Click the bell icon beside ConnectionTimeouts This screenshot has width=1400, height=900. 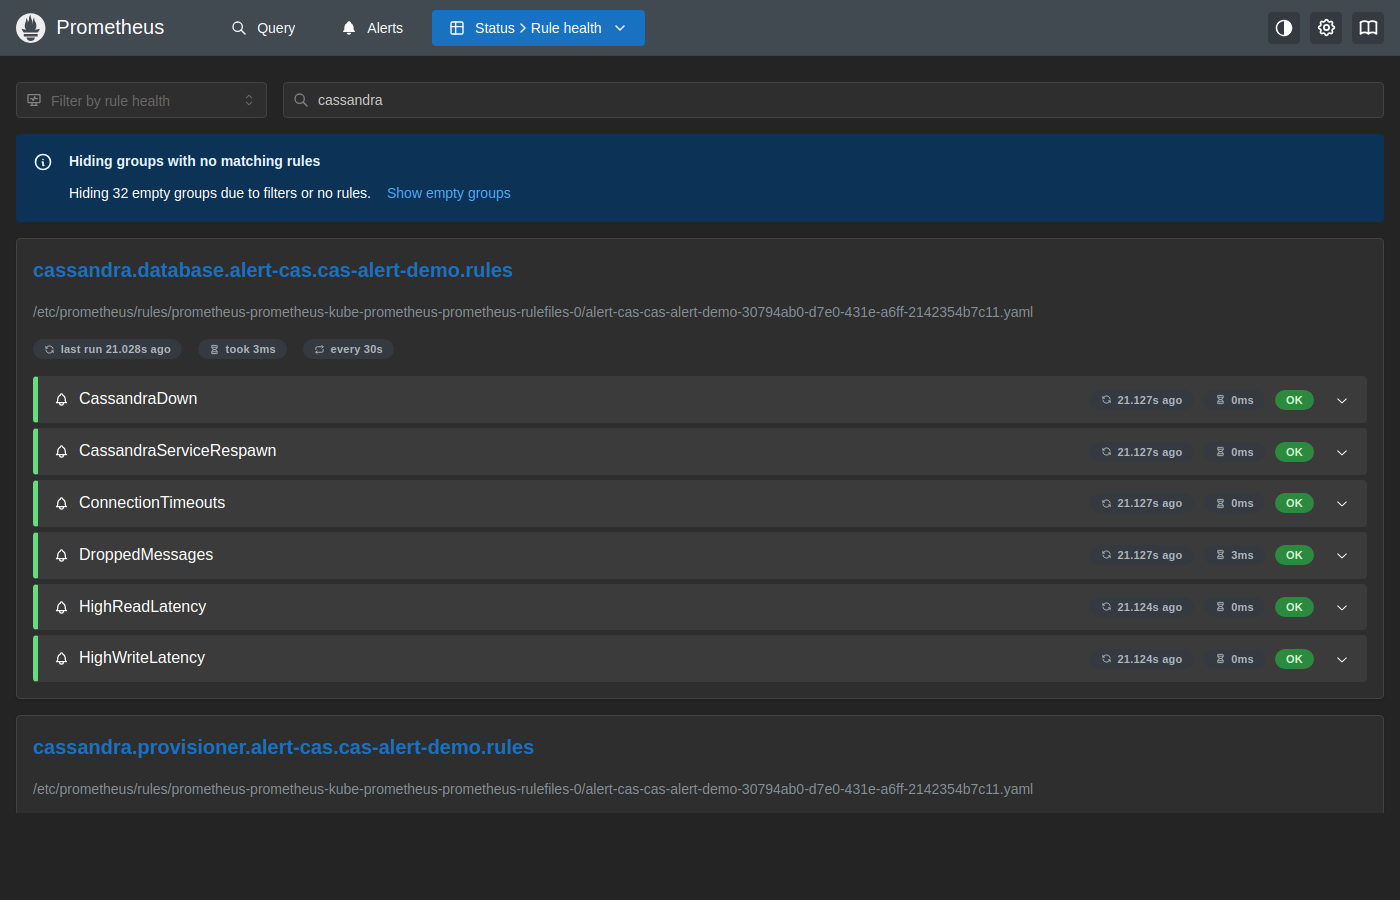pos(61,503)
